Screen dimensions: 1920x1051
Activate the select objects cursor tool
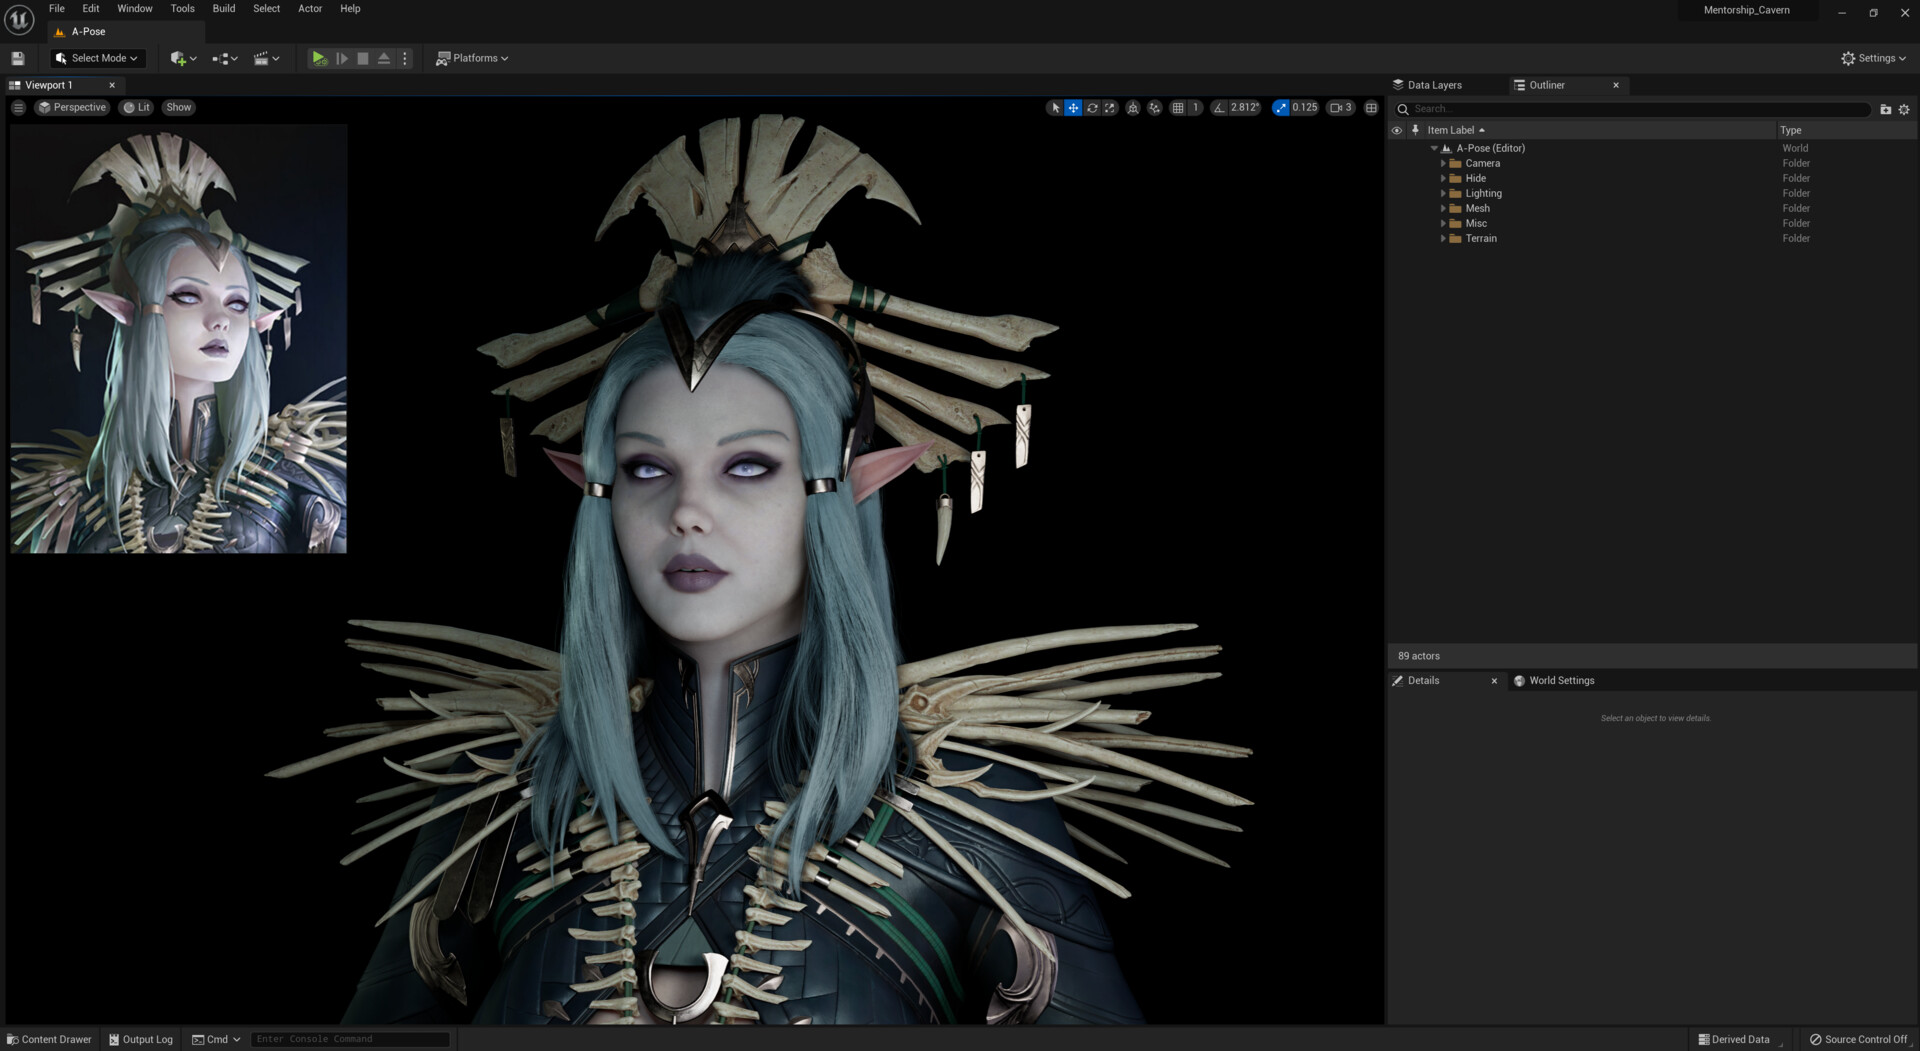(x=1055, y=108)
